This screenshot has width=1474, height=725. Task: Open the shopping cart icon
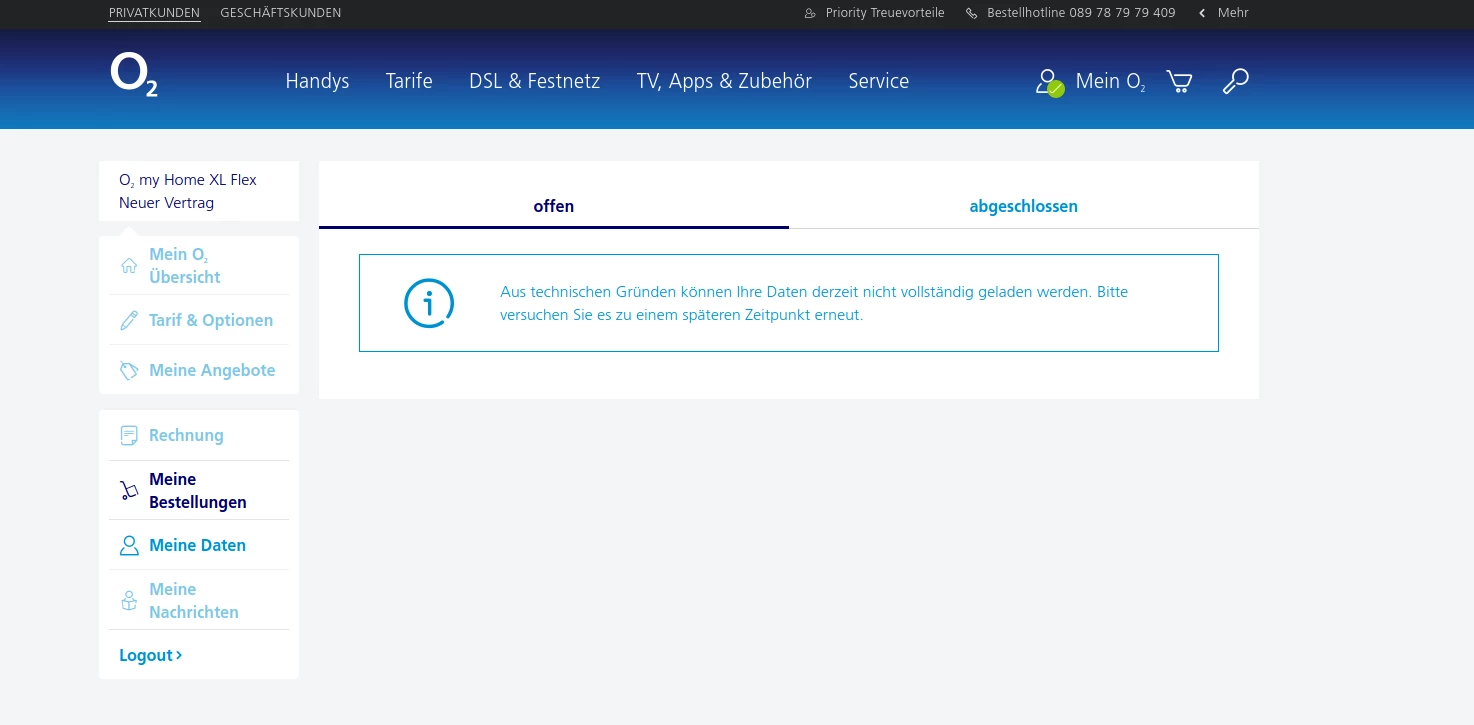(1179, 82)
